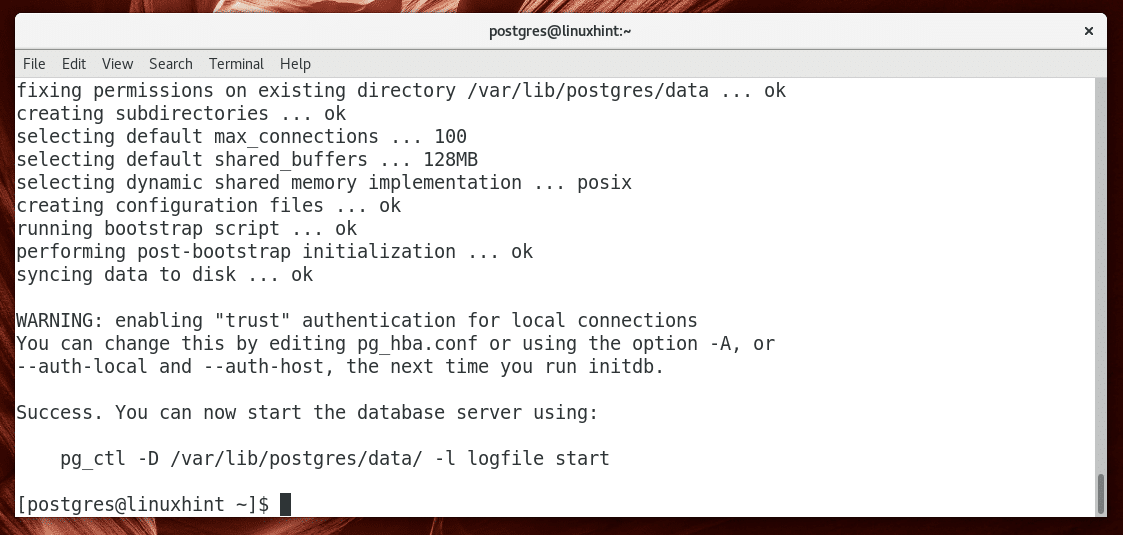Click the [postgres@linuxhint ~]$ prompt text
The height and width of the screenshot is (535, 1123).
(142, 504)
